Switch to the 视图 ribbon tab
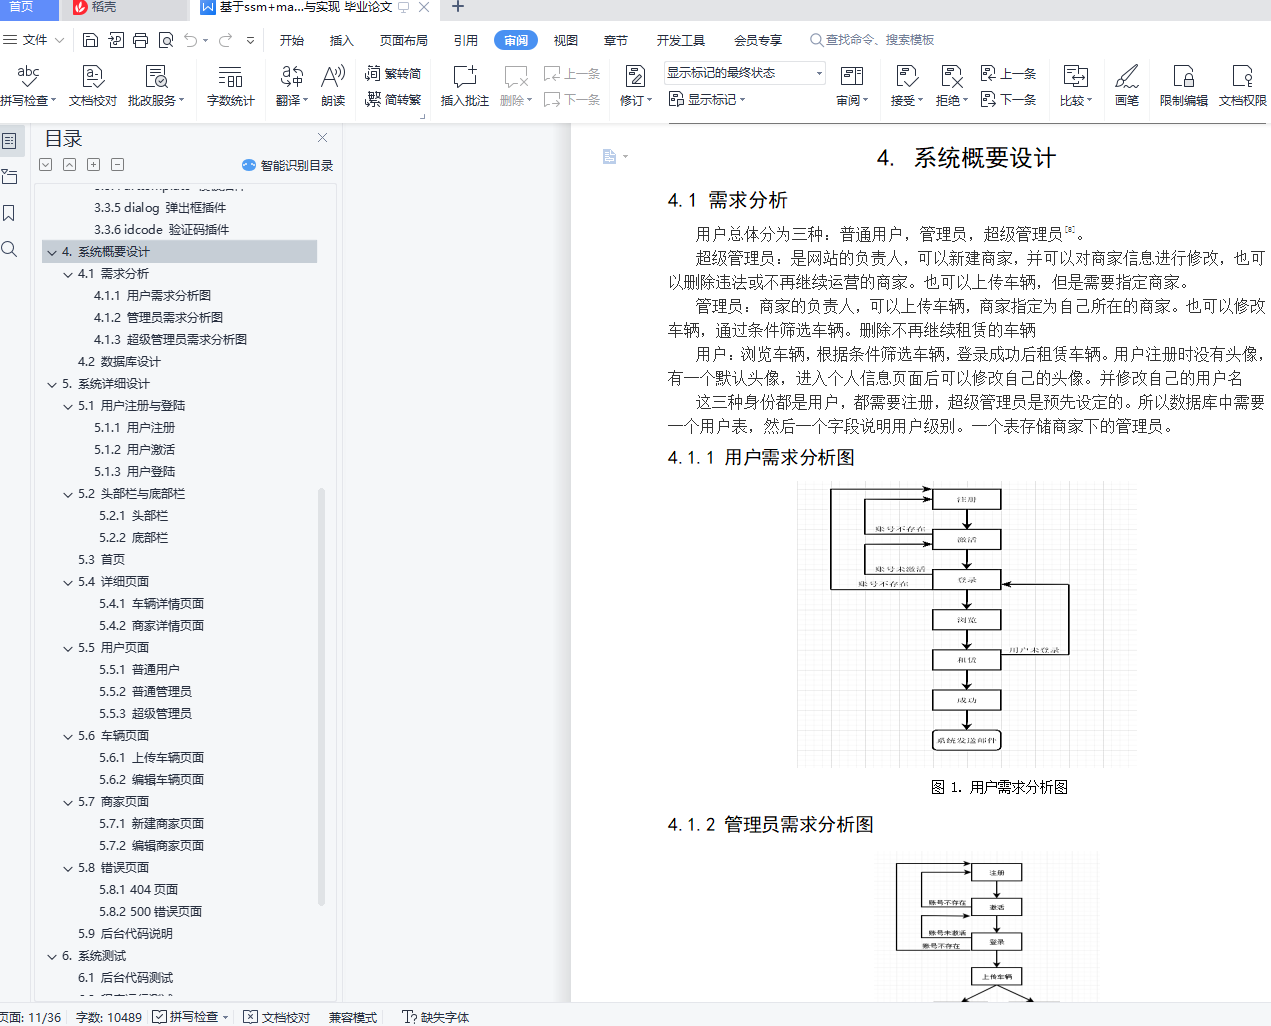1271x1026 pixels. pyautogui.click(x=566, y=40)
